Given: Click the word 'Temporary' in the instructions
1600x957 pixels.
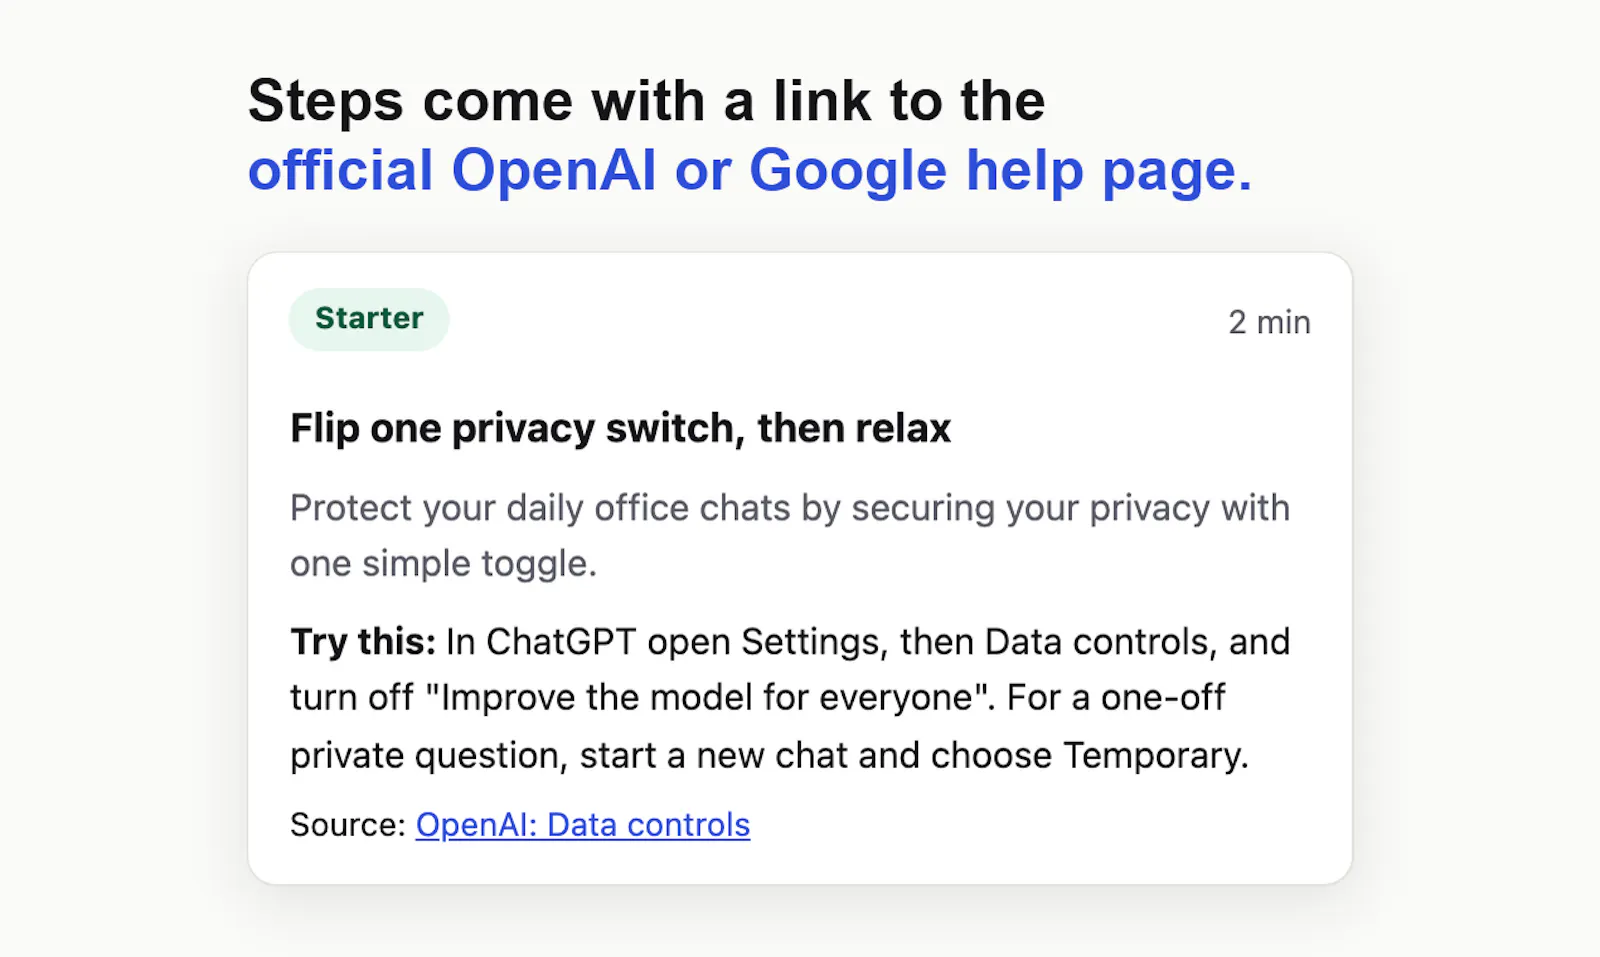Looking at the screenshot, I should tap(1156, 755).
